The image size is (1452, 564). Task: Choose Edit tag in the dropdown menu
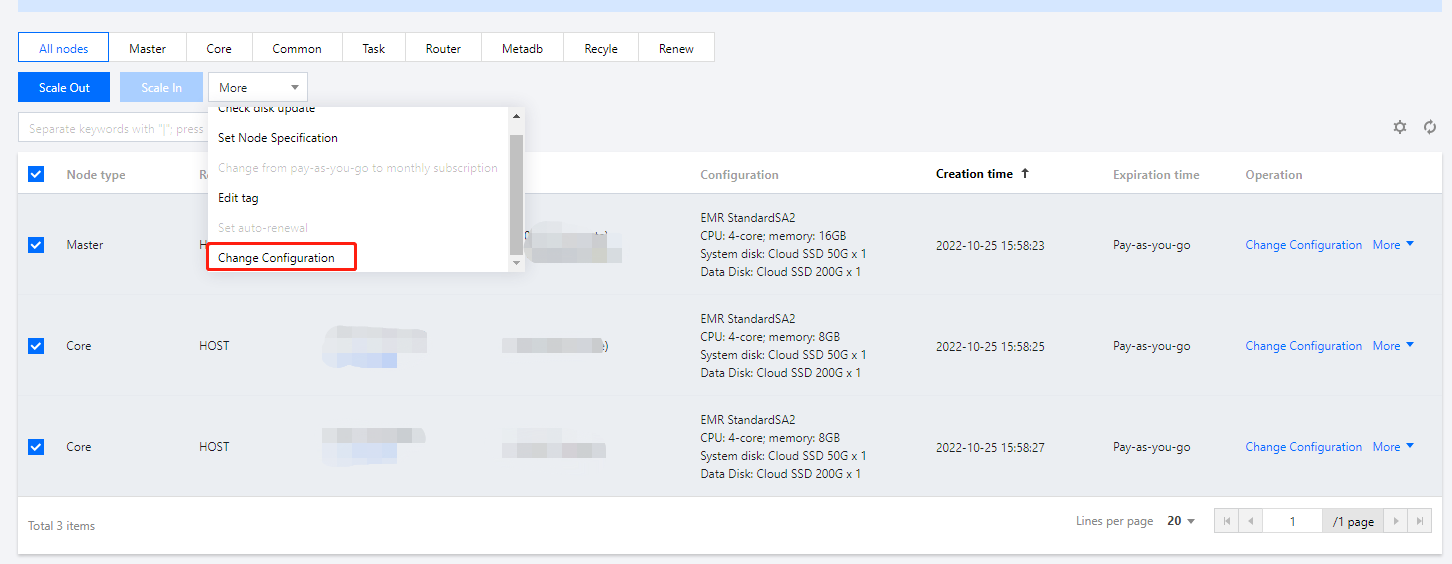point(359,198)
